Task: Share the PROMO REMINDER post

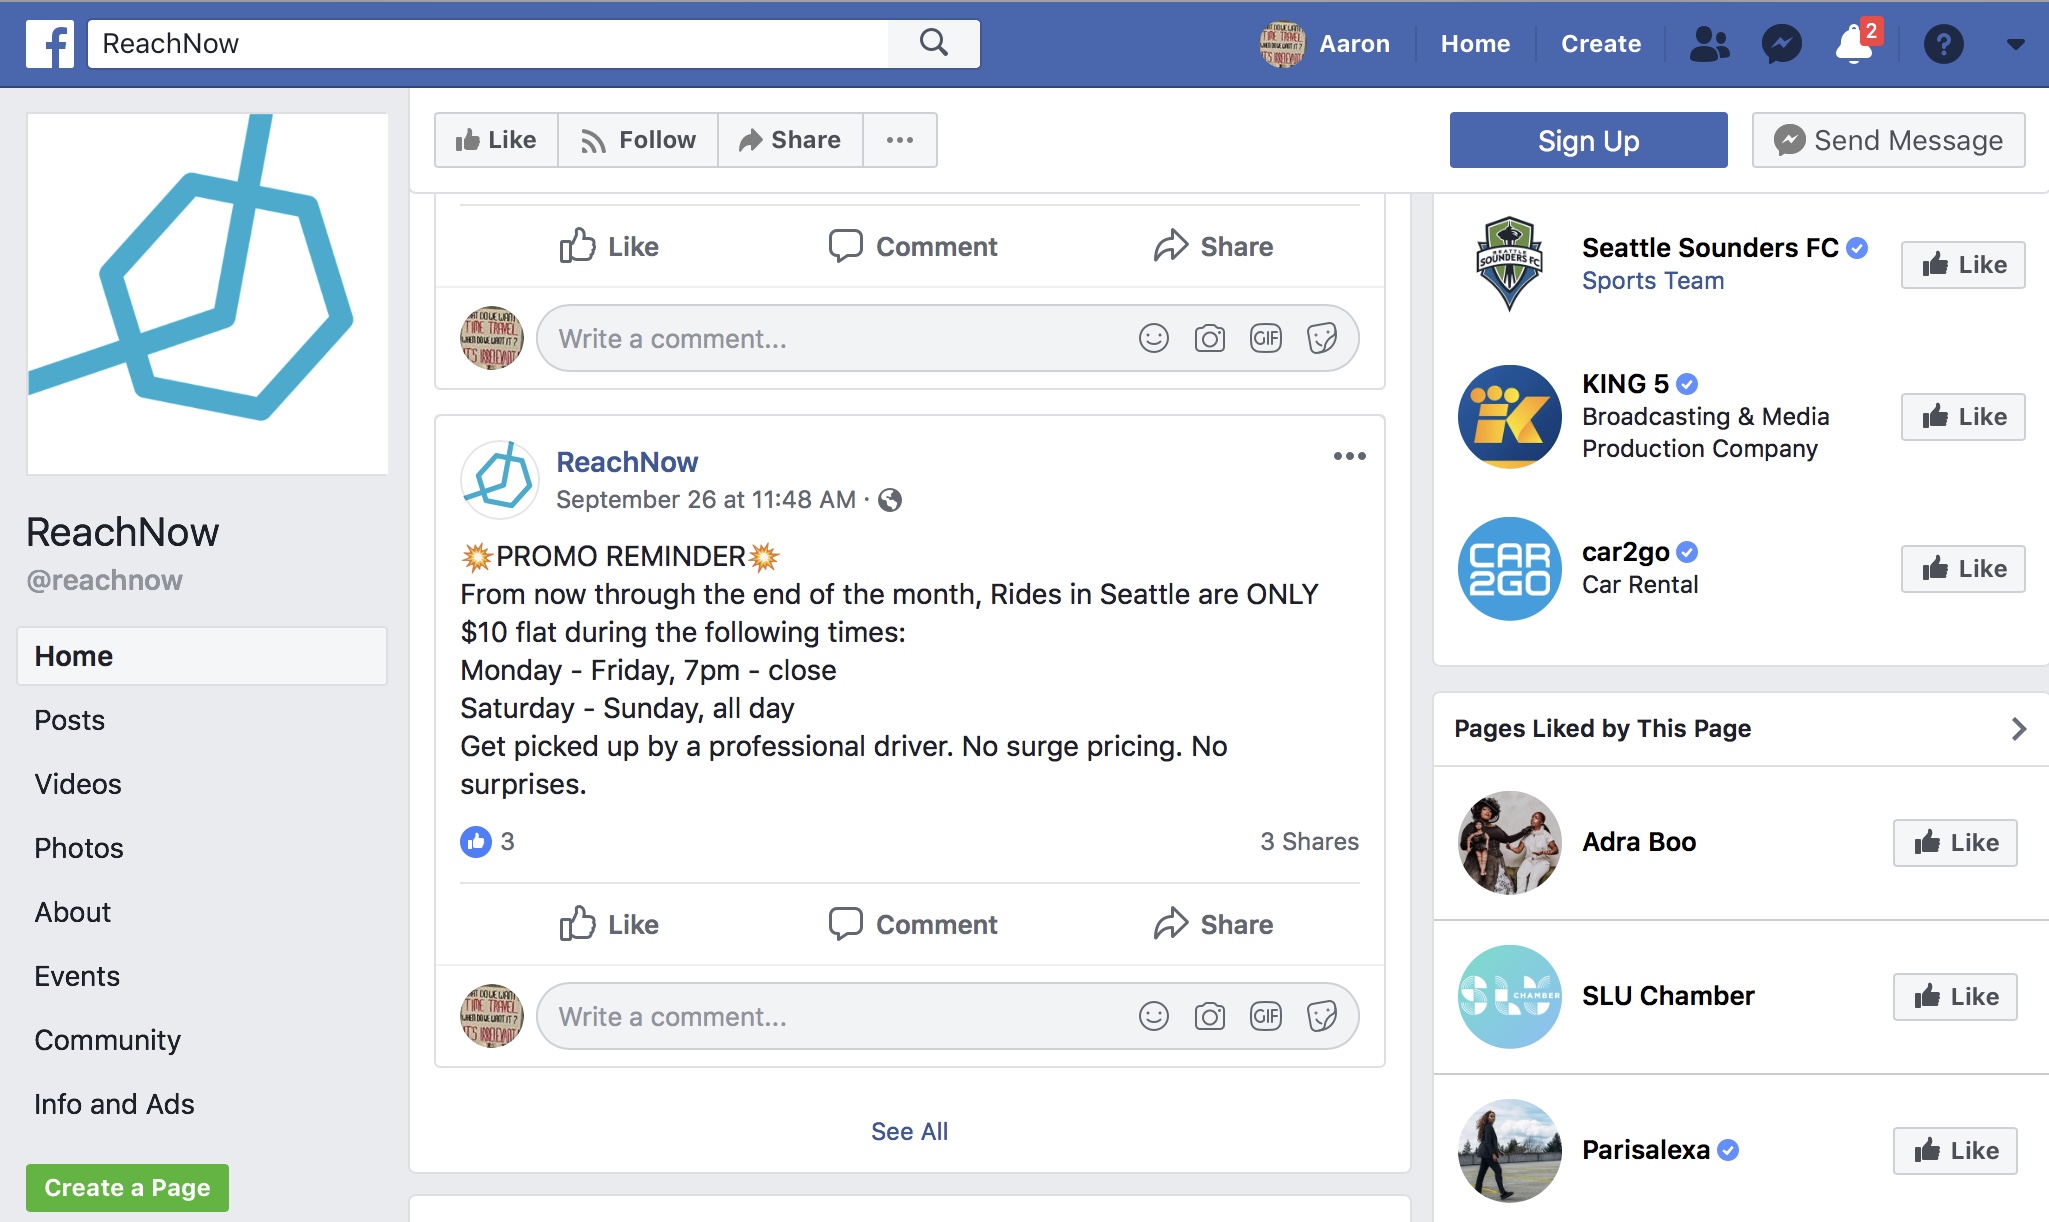Action: tap(1212, 924)
